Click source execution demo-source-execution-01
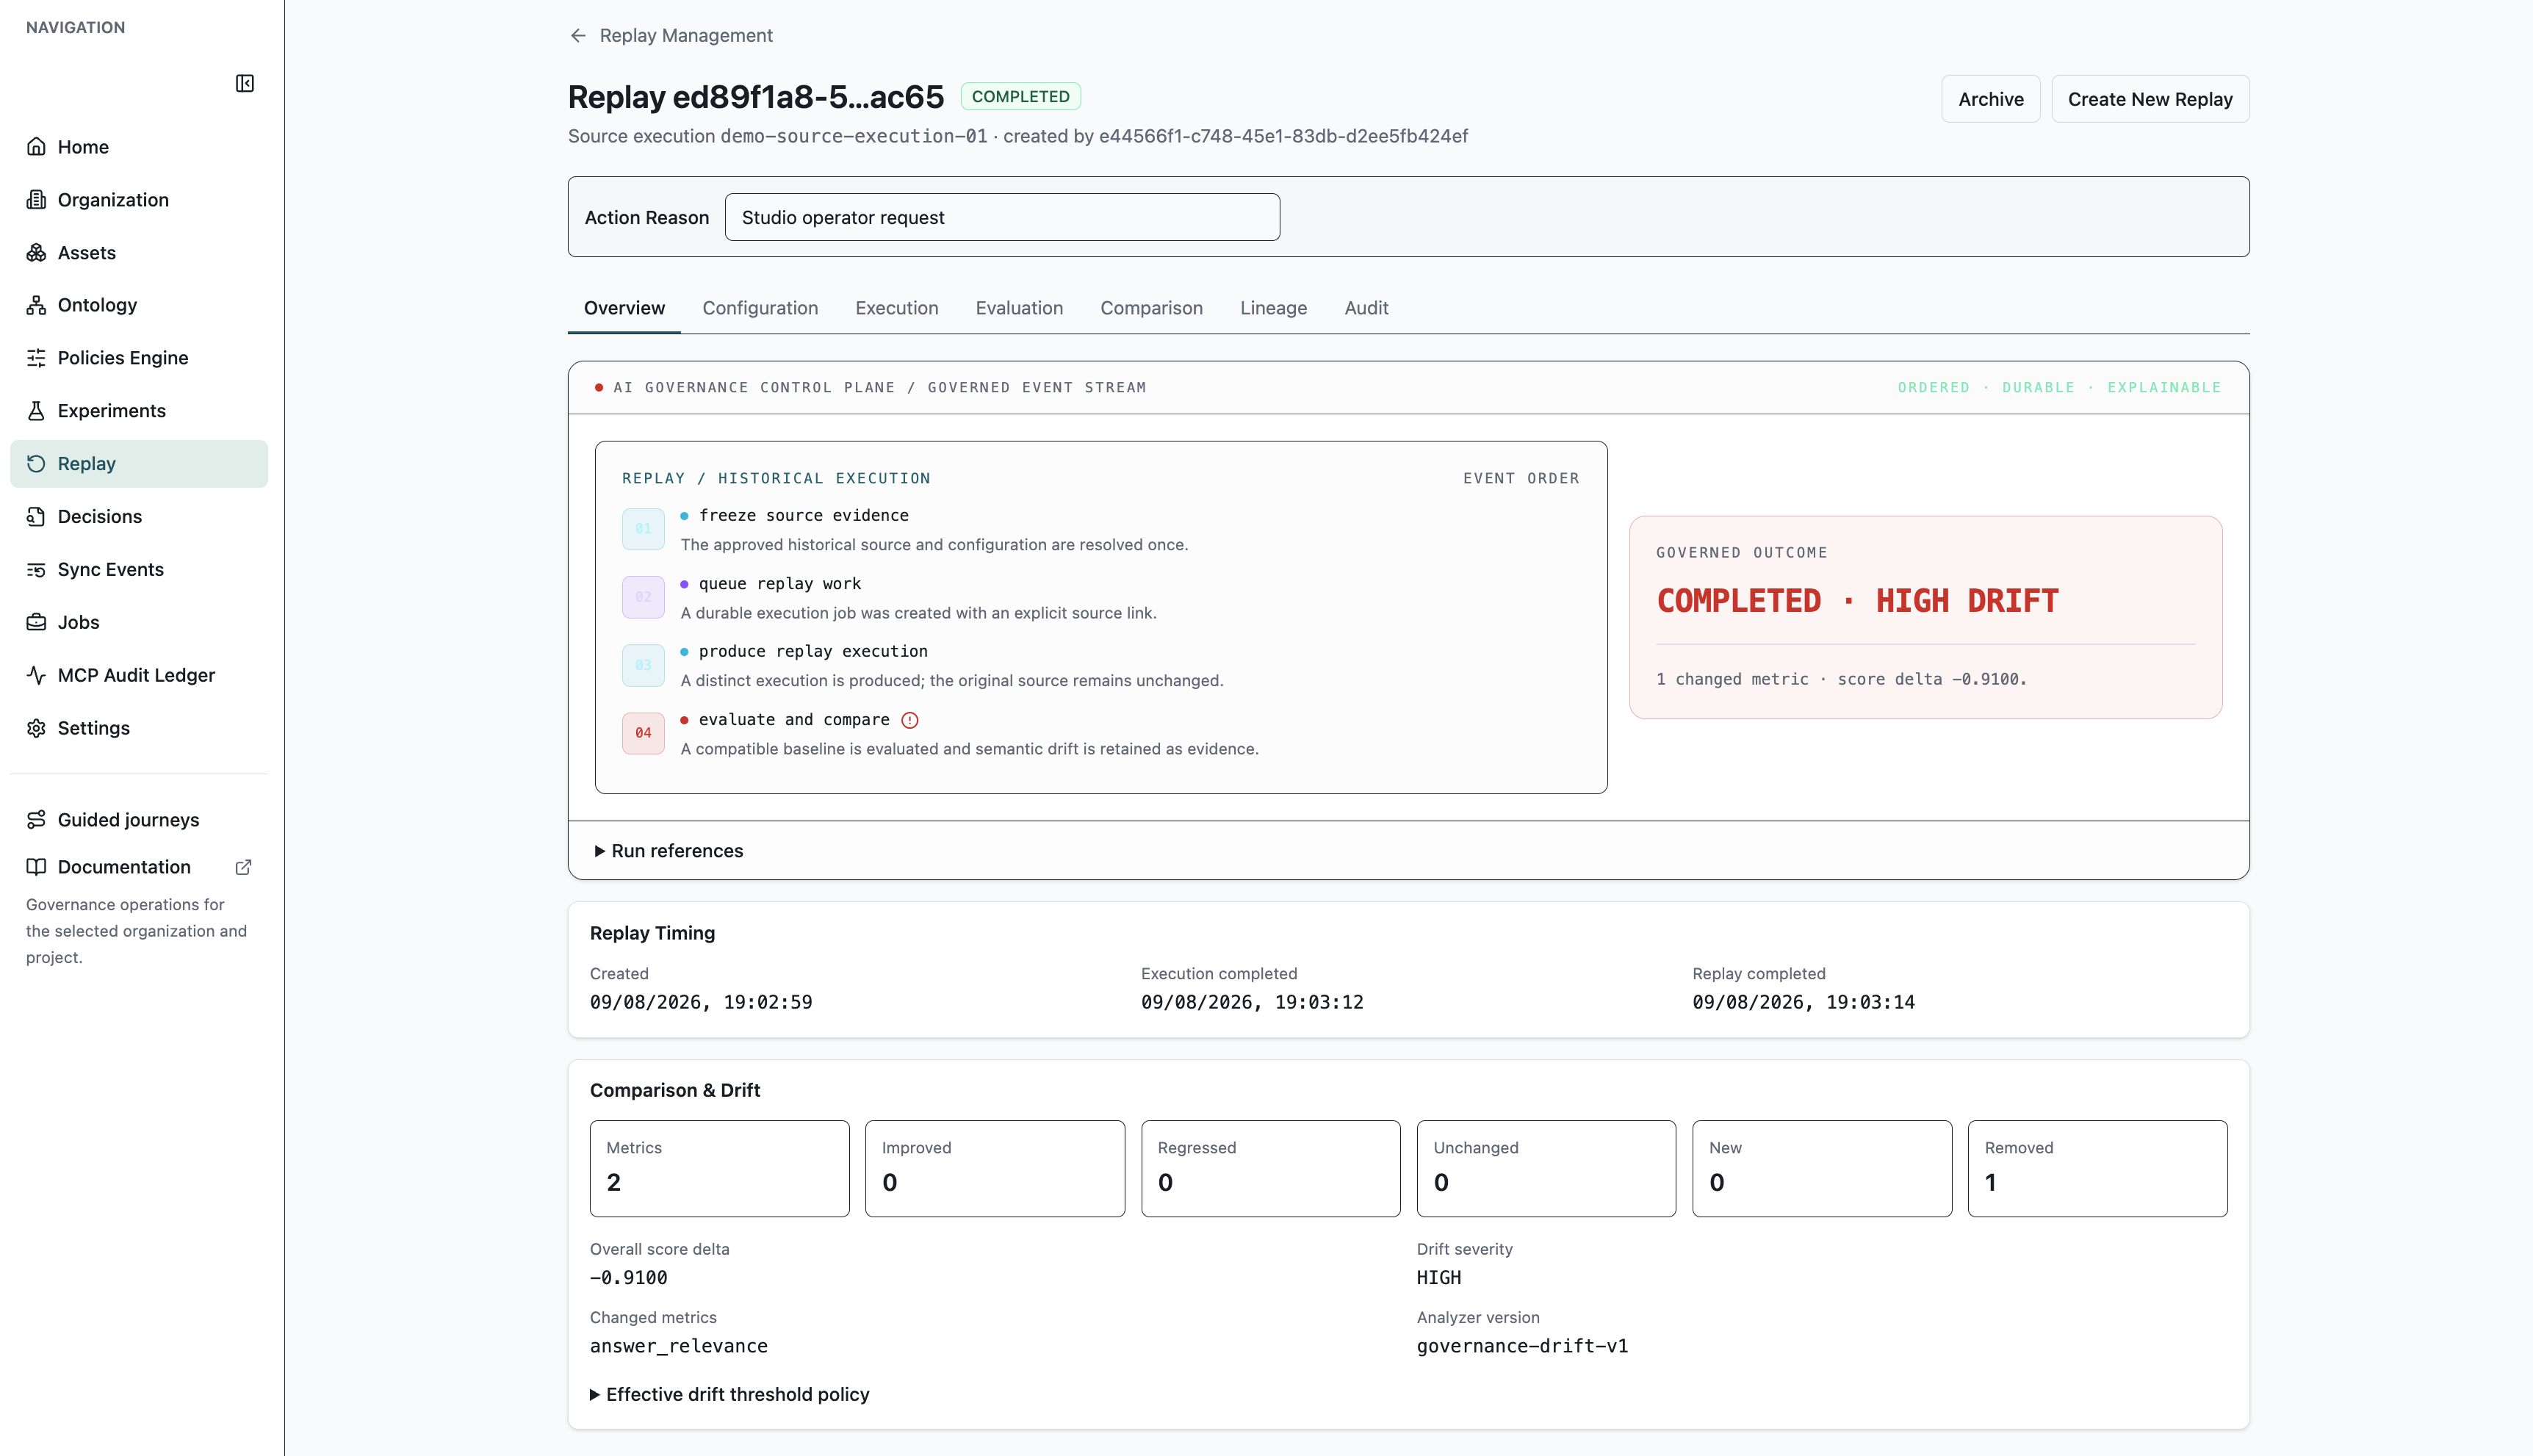Viewport: 2533px width, 1456px height. [853, 136]
